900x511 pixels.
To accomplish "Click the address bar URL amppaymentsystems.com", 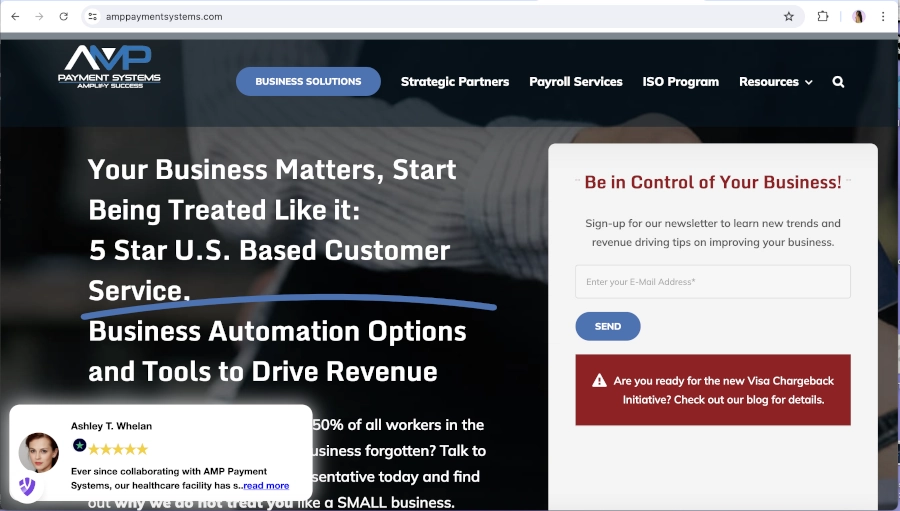I will [x=164, y=17].
